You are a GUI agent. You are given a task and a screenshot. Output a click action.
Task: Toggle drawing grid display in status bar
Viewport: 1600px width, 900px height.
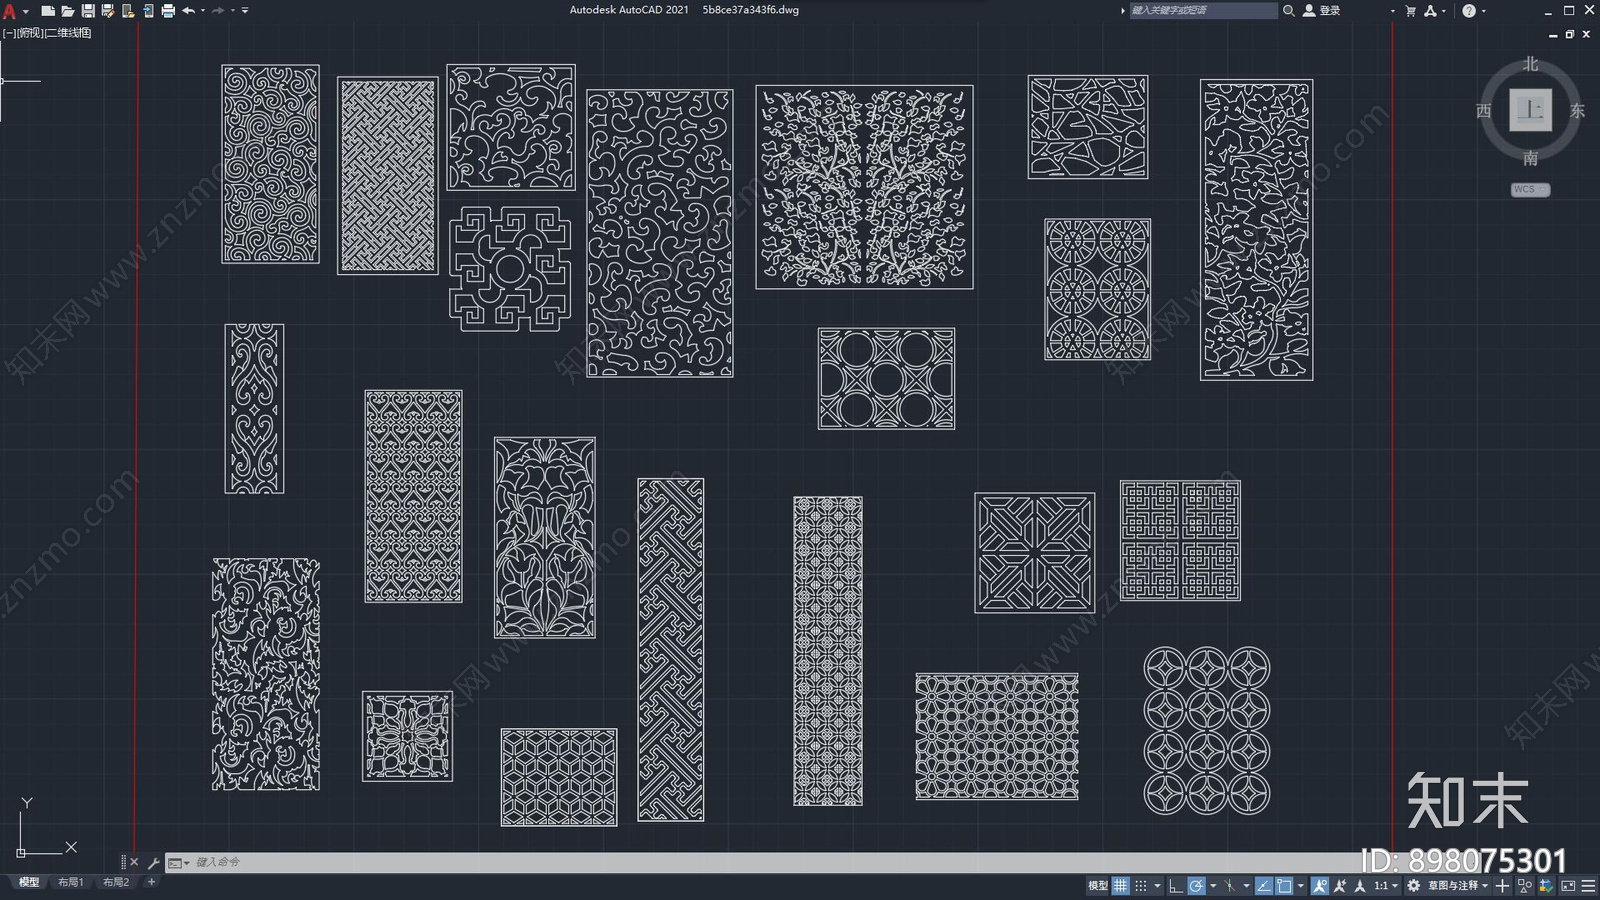pyautogui.click(x=1121, y=885)
